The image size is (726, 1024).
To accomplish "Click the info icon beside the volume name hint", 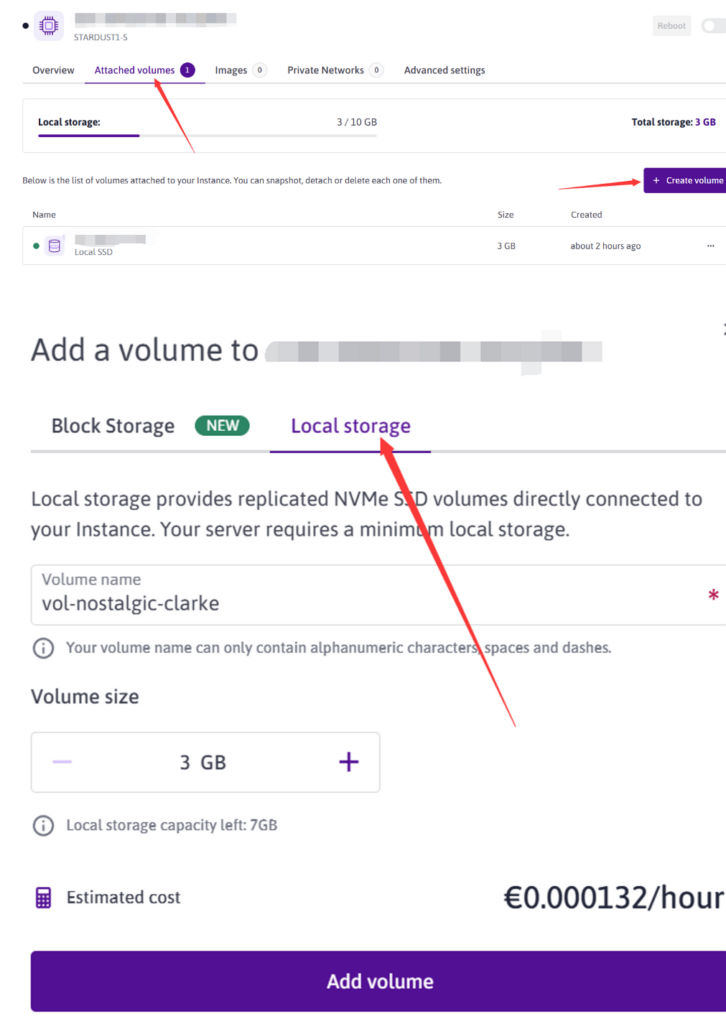I will (43, 648).
